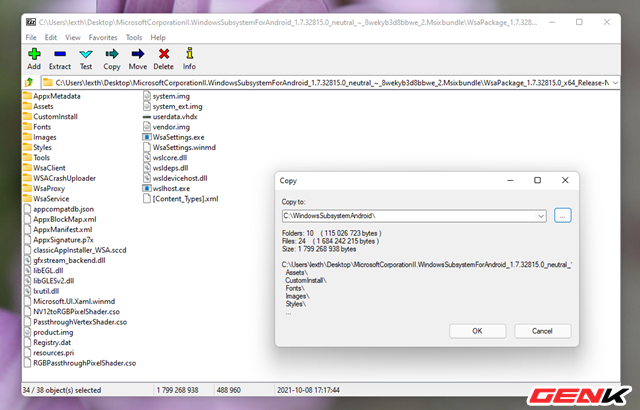Select the Styles folder
The image size is (640, 410).
tap(38, 147)
